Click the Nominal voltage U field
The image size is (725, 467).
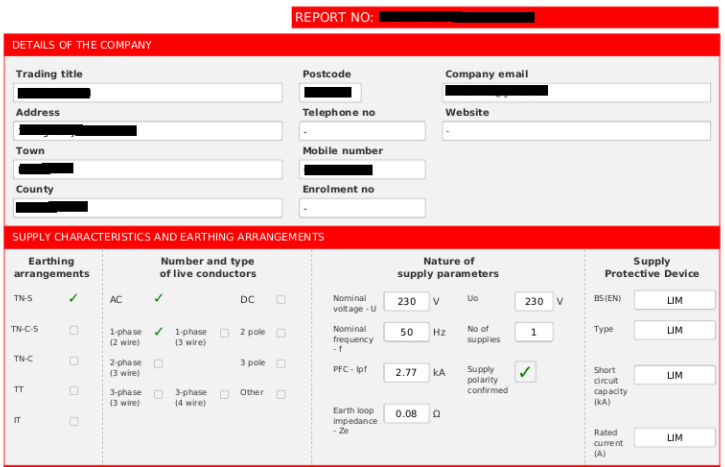(x=405, y=301)
